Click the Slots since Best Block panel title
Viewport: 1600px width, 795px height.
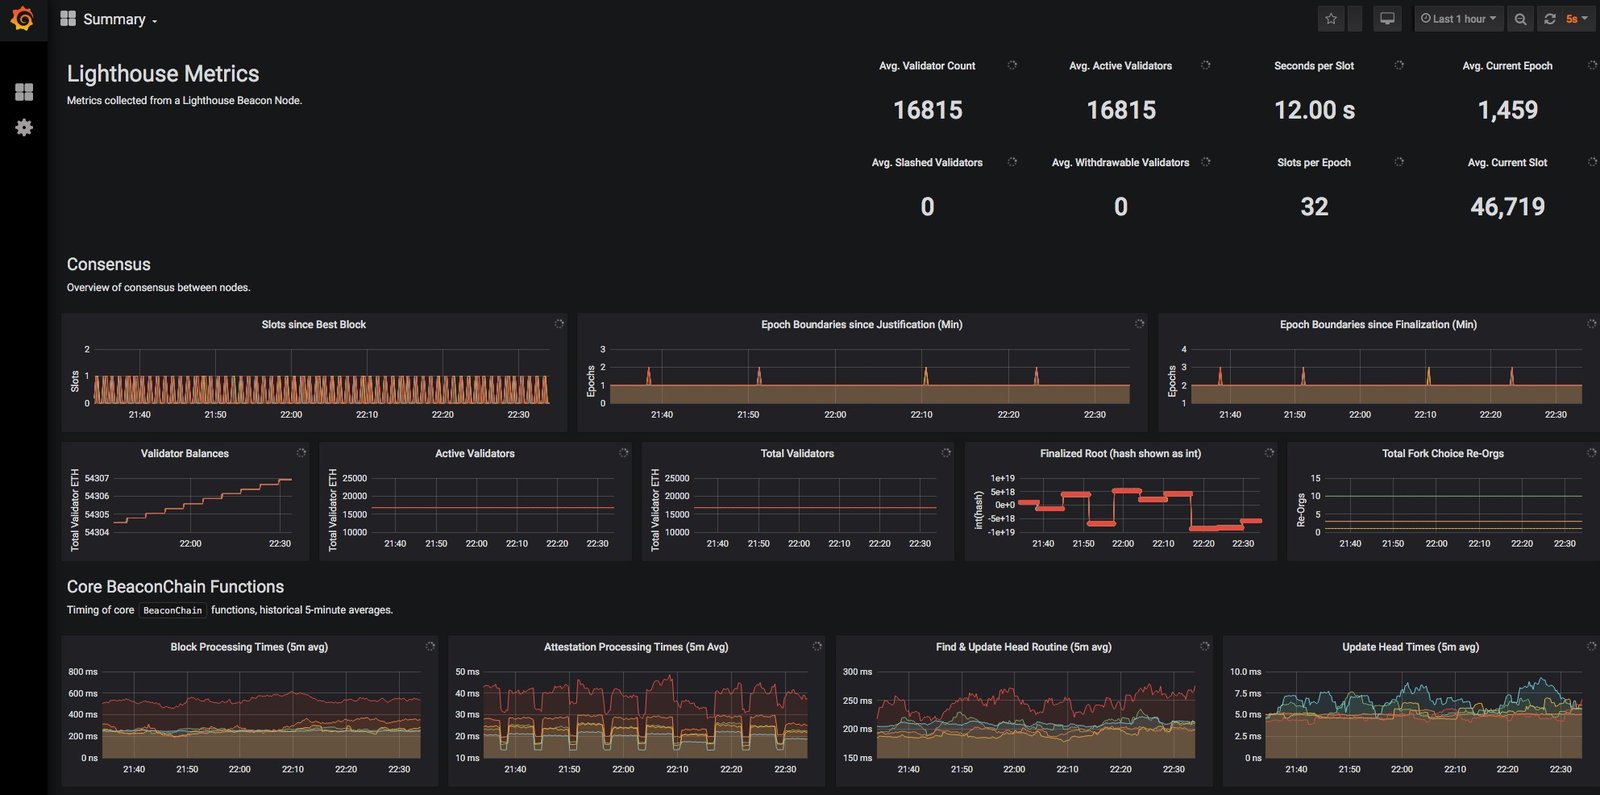point(313,325)
